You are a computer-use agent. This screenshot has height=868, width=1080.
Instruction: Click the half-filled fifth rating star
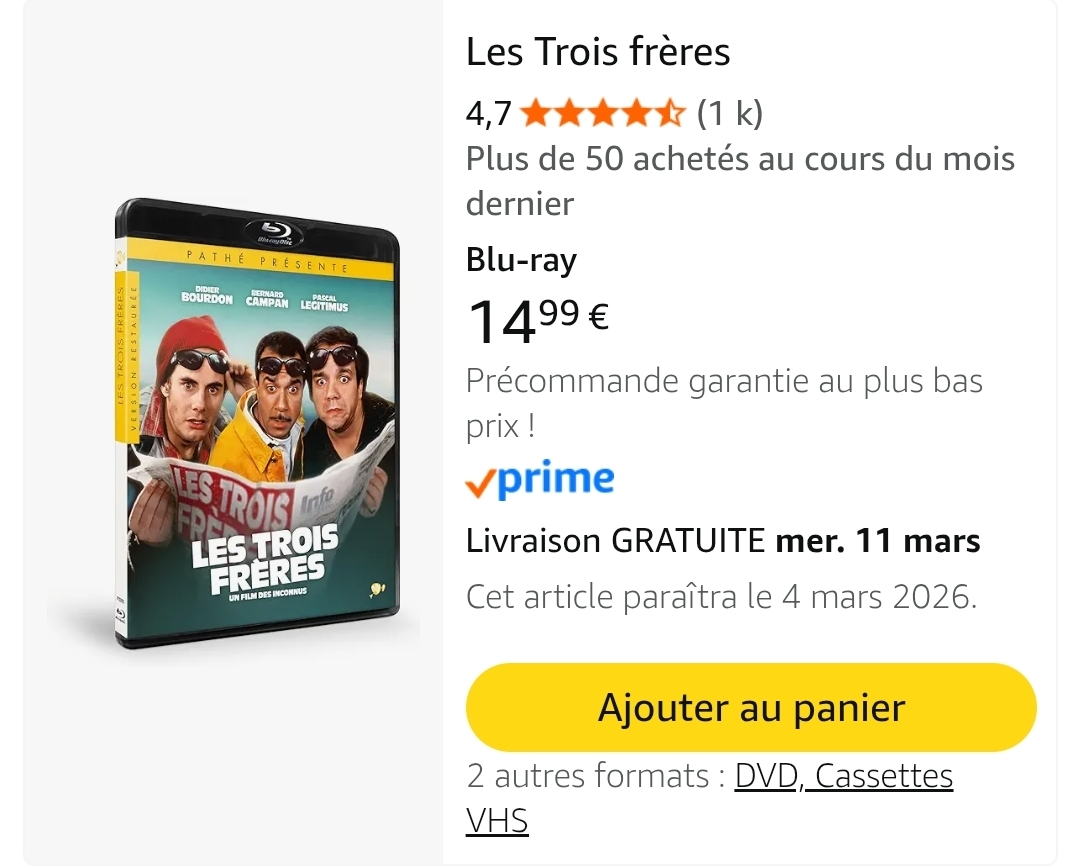pos(670,115)
